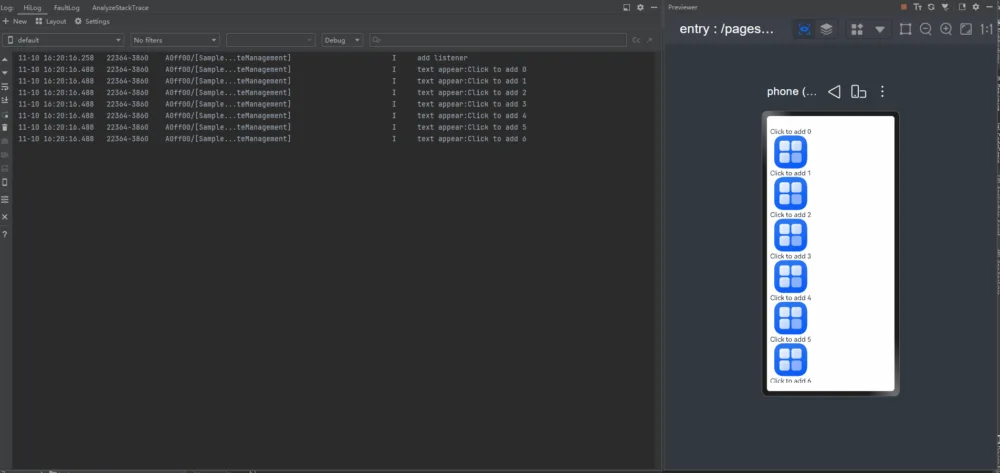This screenshot has width=1000, height=473.
Task: Click scroll-to-end icon in log sidebar
Action: click(5, 100)
